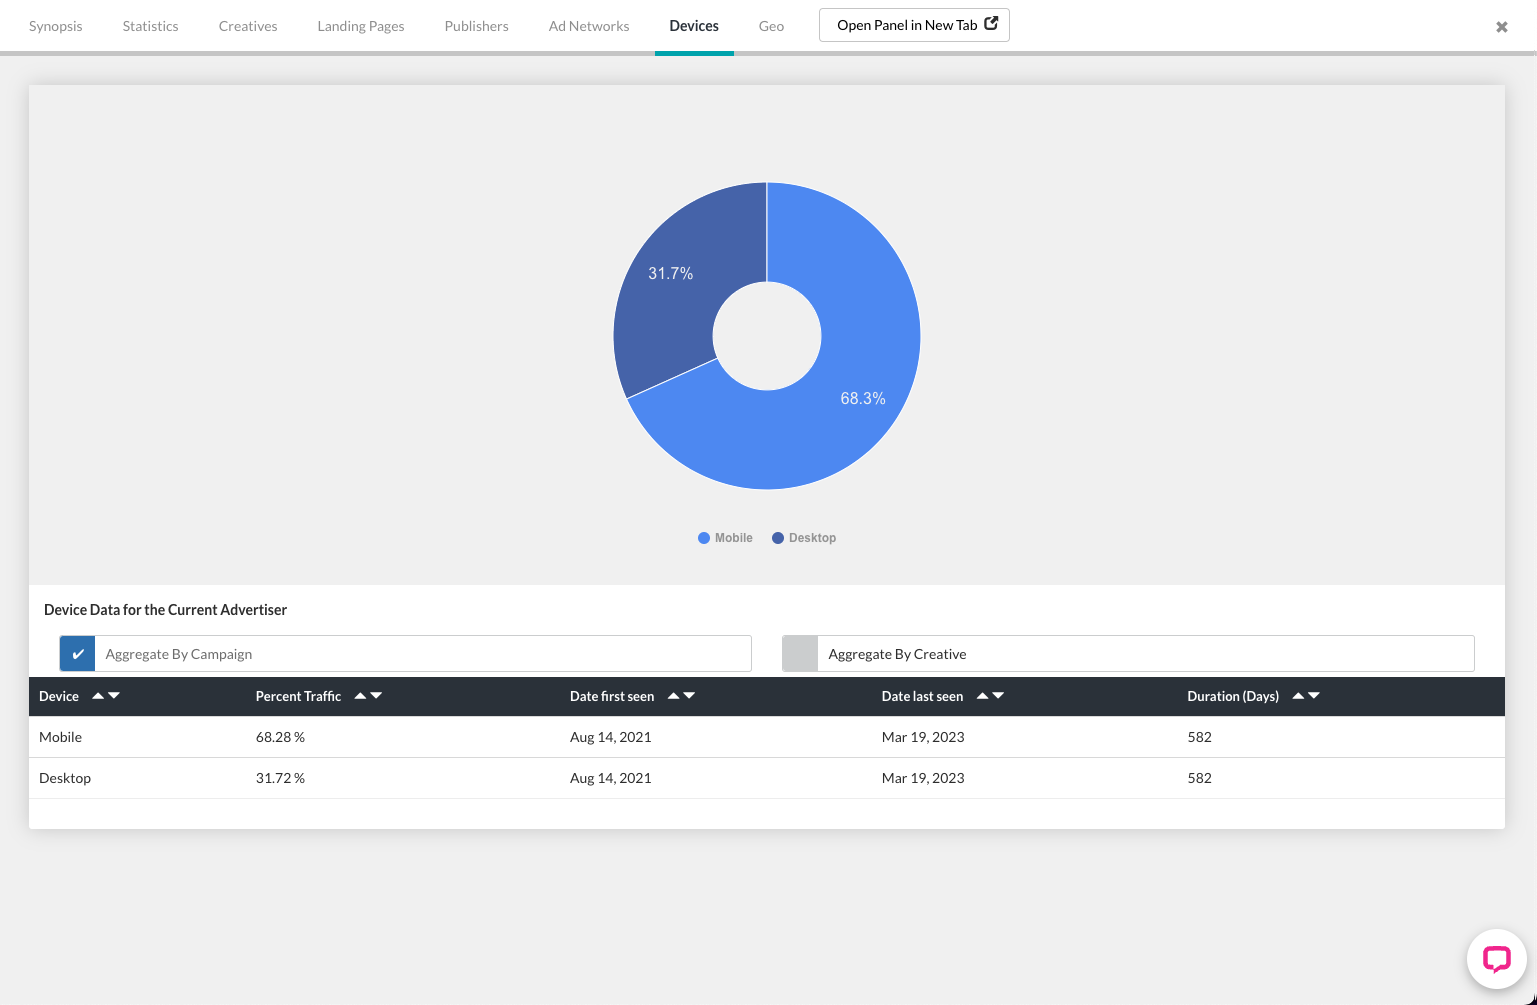Image resolution: width=1537 pixels, height=1005 pixels.
Task: Click Open Panel in New Tab button
Action: click(x=914, y=25)
